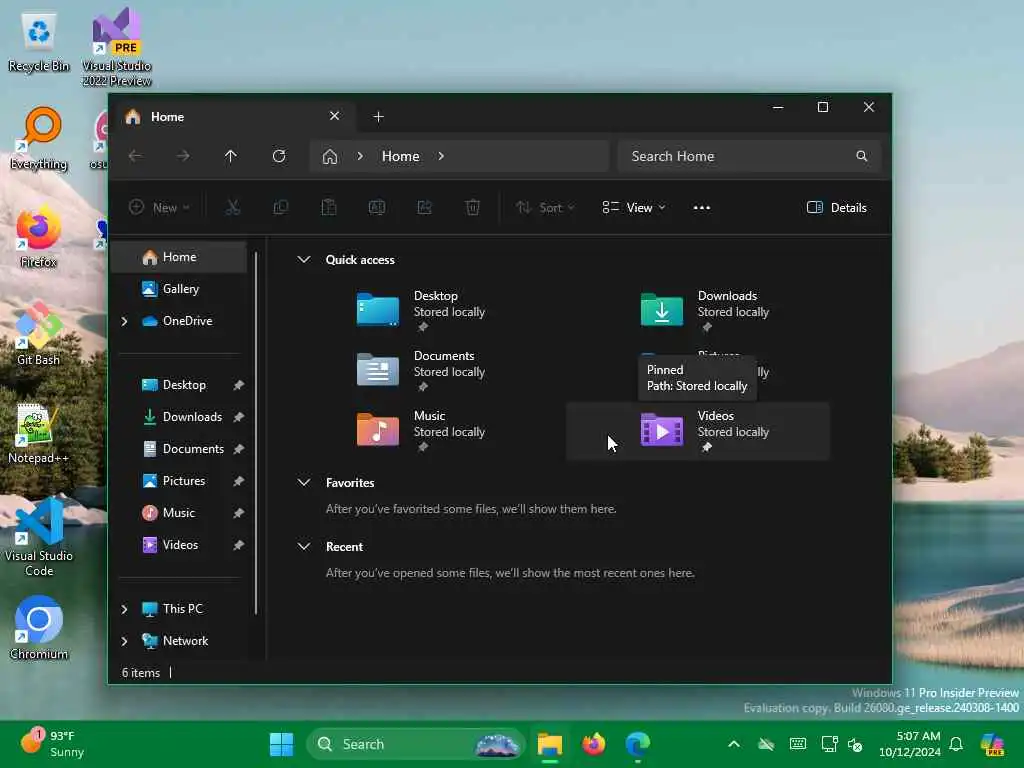Open the Sort dropdown

tap(545, 208)
